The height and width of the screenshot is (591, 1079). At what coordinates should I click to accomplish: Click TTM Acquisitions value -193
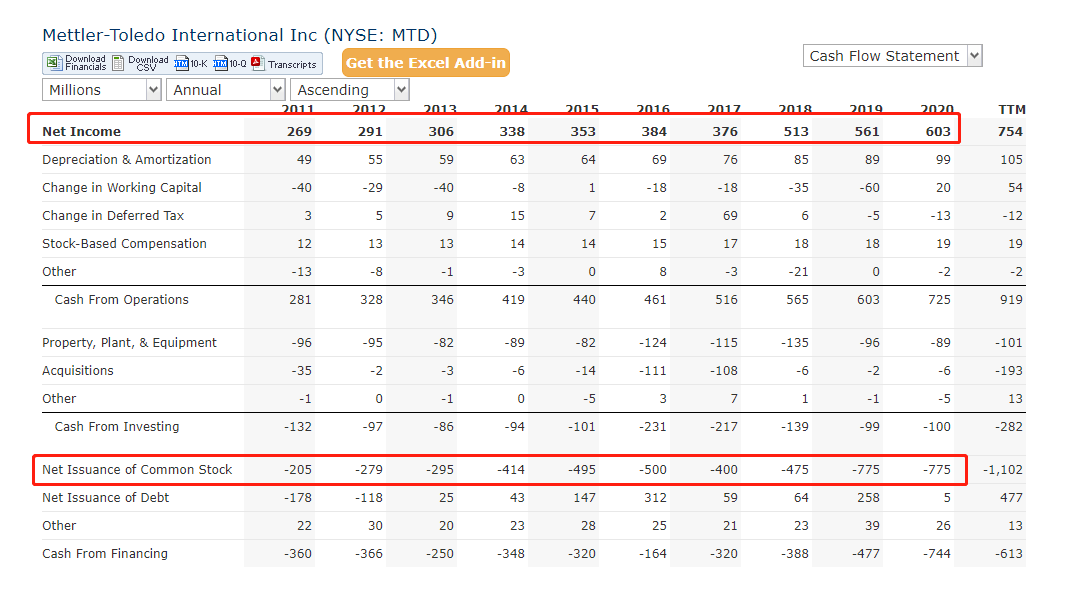(1009, 371)
